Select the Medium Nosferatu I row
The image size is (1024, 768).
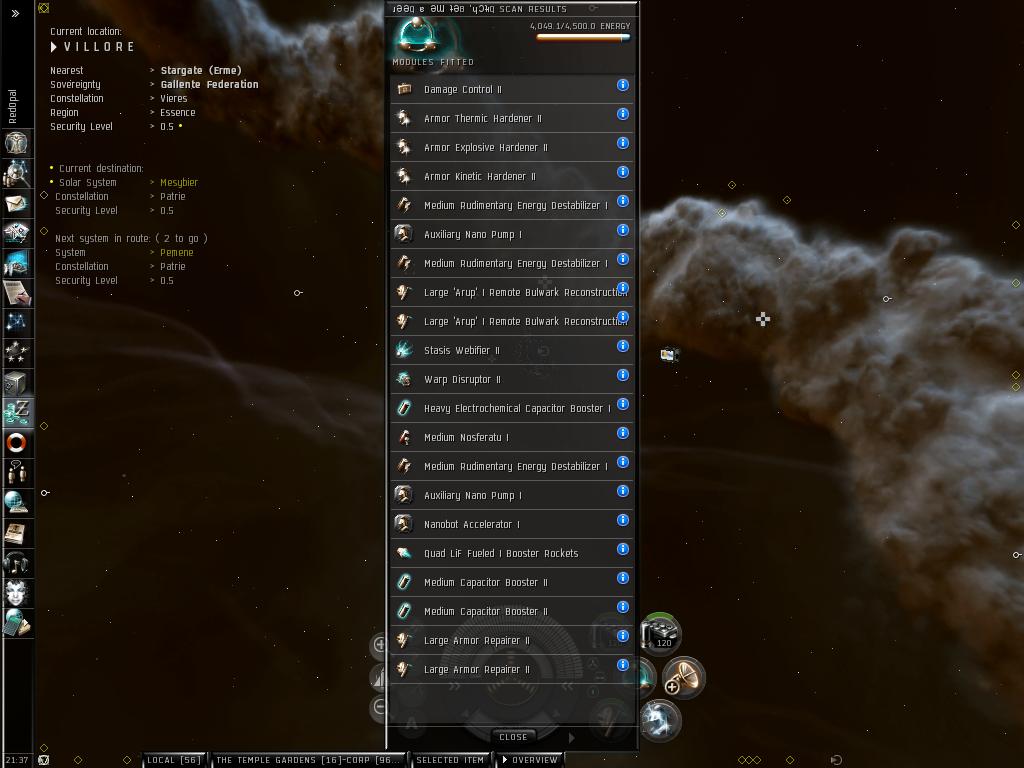pos(511,438)
